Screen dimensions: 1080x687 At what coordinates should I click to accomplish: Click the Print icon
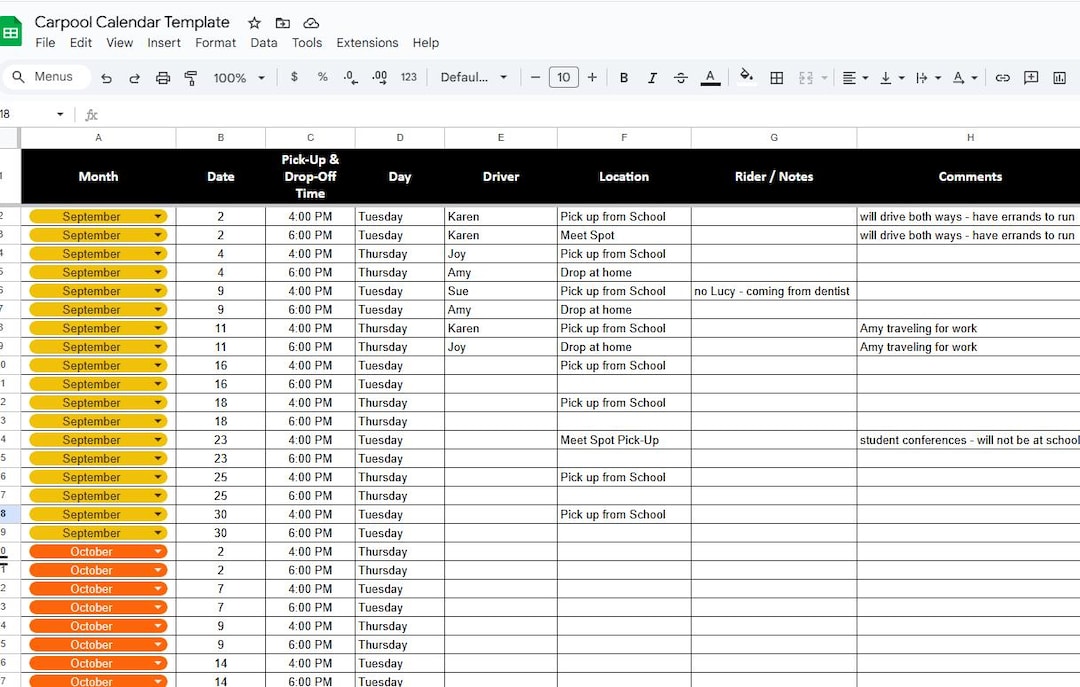163,78
